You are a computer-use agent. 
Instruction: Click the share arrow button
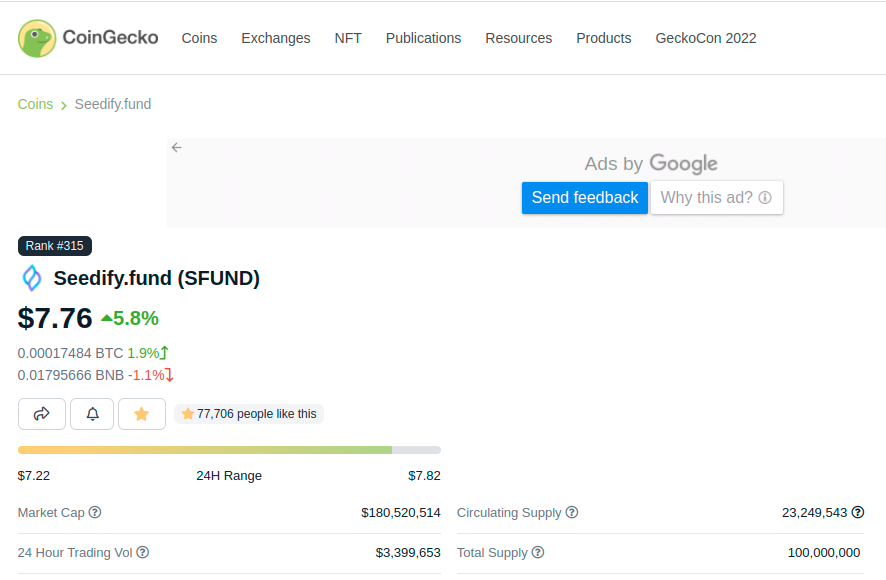pyautogui.click(x=42, y=414)
